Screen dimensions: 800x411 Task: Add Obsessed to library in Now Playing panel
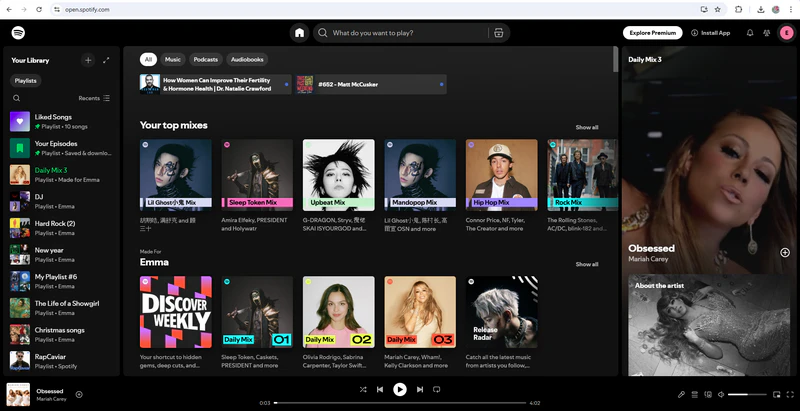[785, 252]
